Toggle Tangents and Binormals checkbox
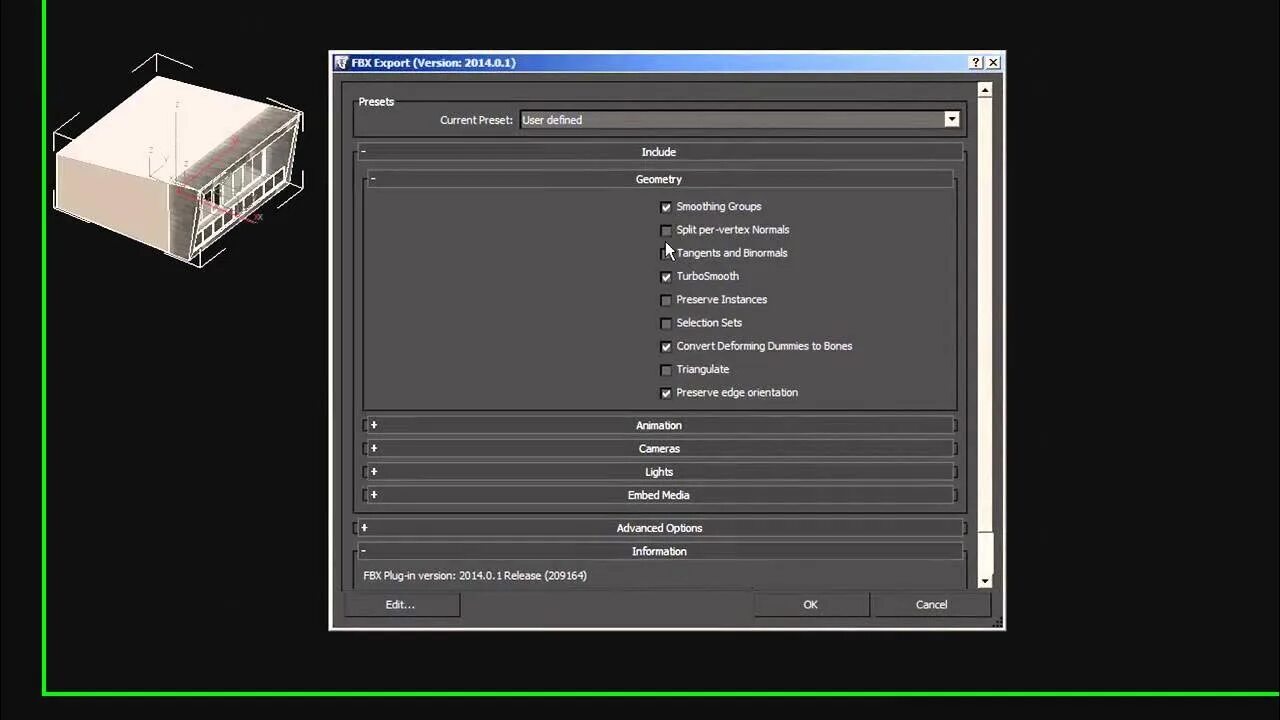The width and height of the screenshot is (1280, 720). [666, 253]
